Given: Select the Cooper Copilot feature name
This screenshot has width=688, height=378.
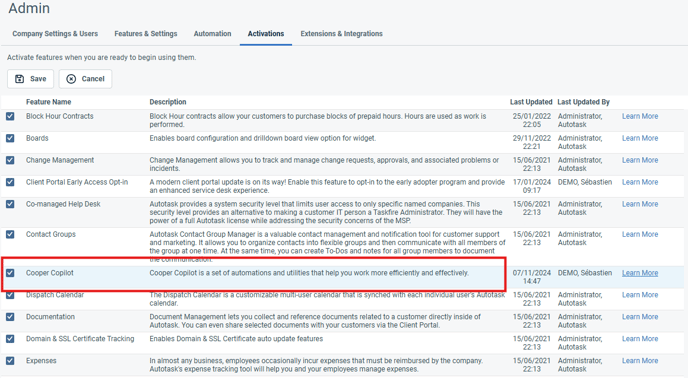Looking at the screenshot, I should [x=50, y=273].
